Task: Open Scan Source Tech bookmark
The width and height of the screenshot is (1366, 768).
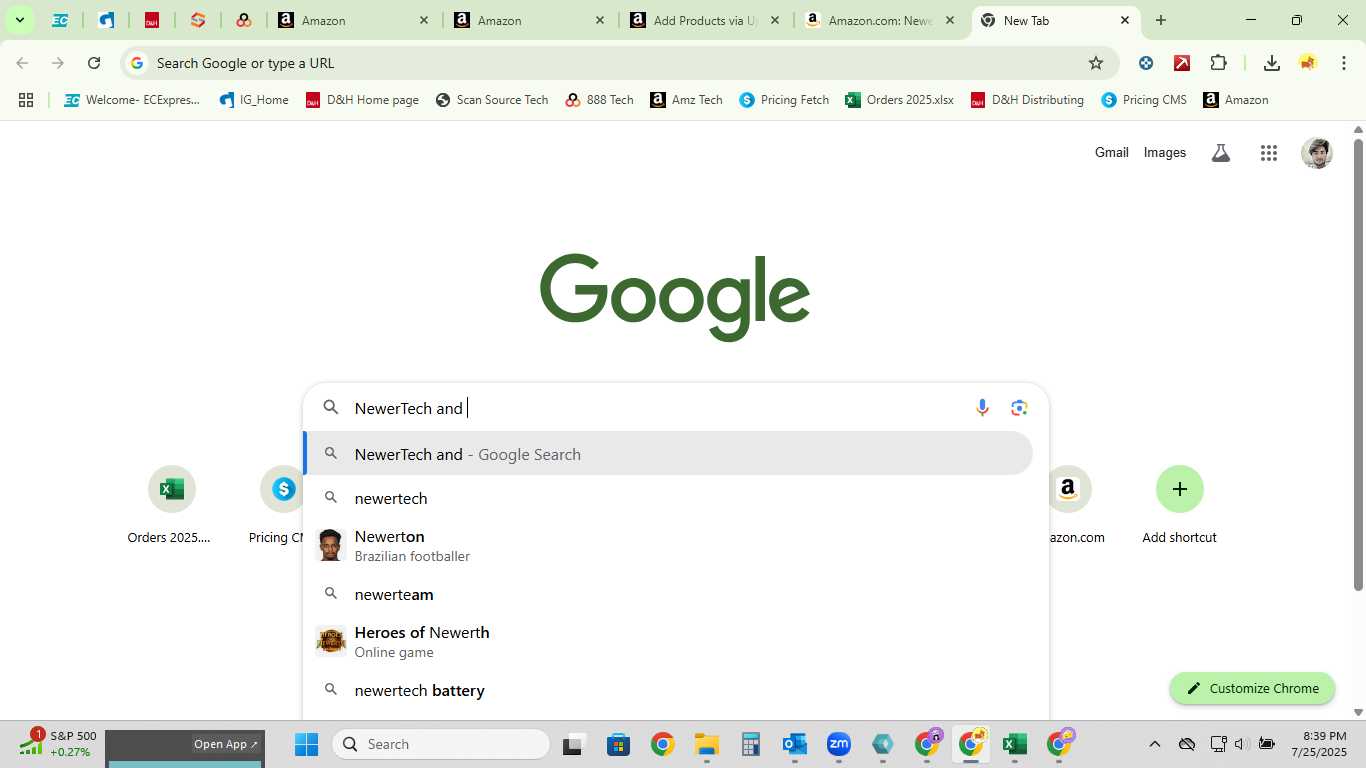Action: click(x=492, y=100)
